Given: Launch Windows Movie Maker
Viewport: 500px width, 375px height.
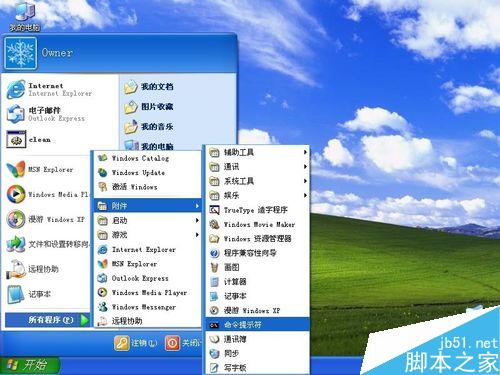Looking at the screenshot, I should tap(258, 224).
